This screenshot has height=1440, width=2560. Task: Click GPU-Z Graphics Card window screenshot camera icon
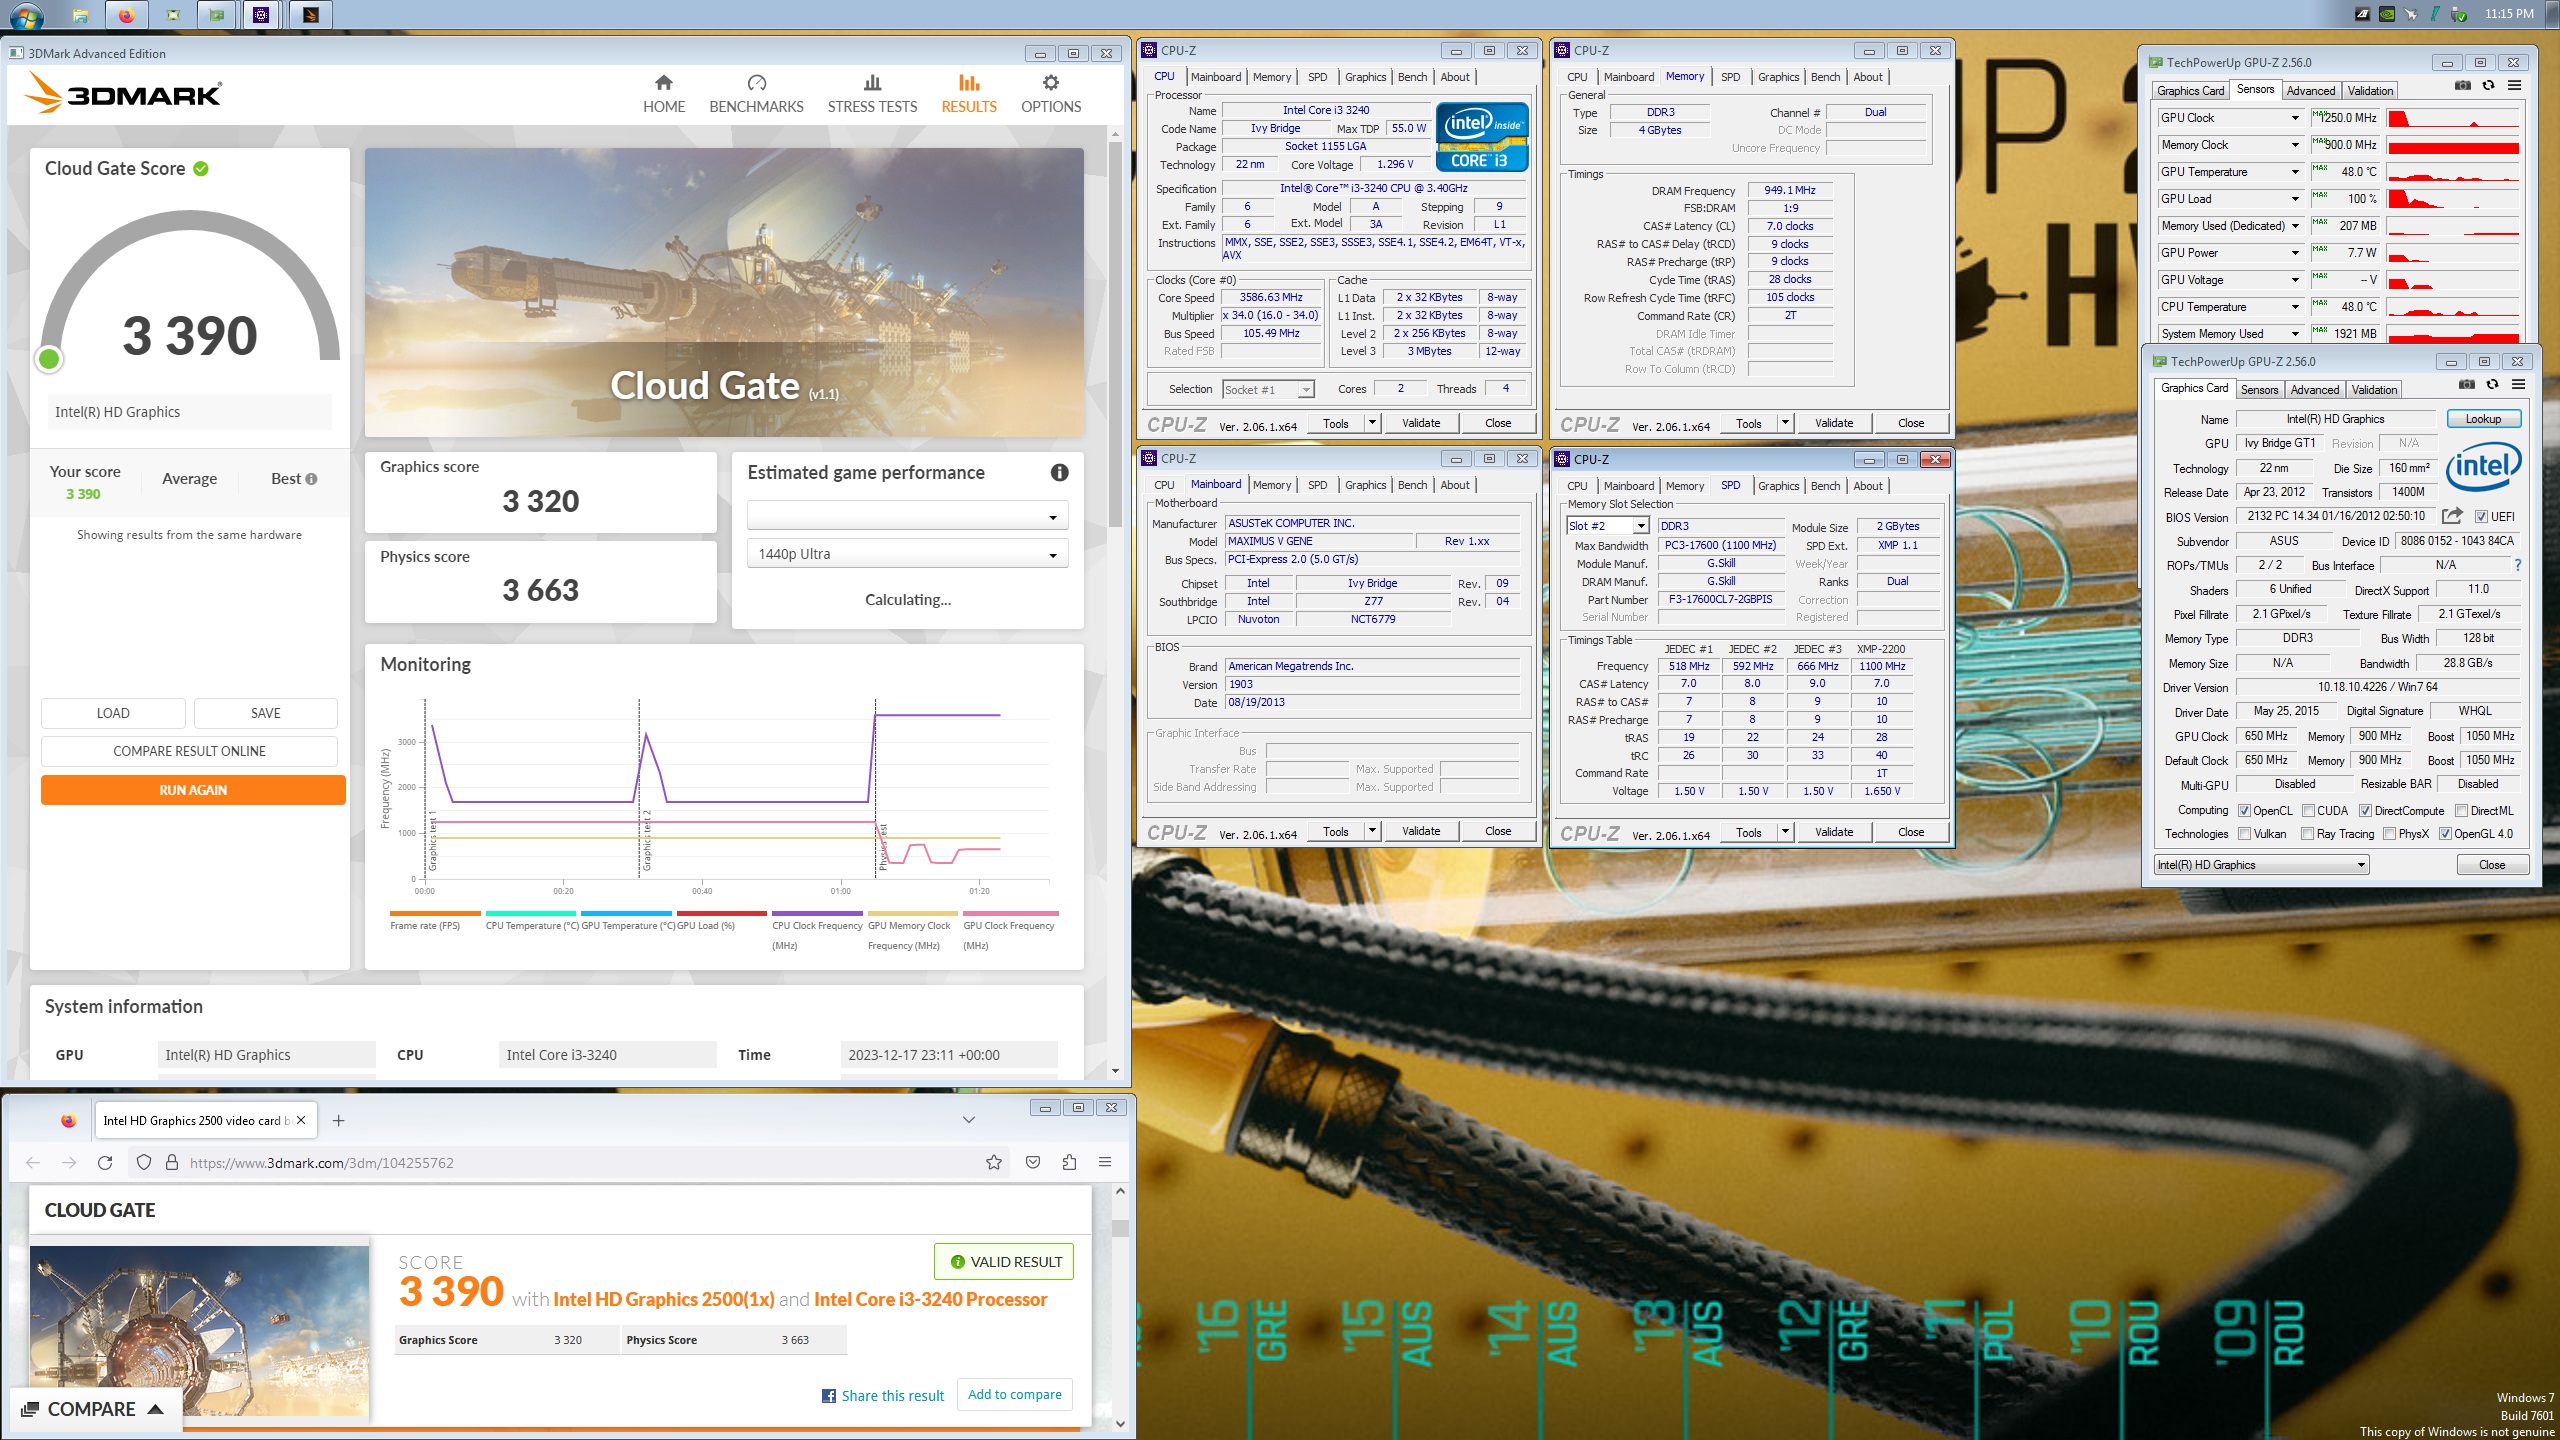pos(2467,385)
